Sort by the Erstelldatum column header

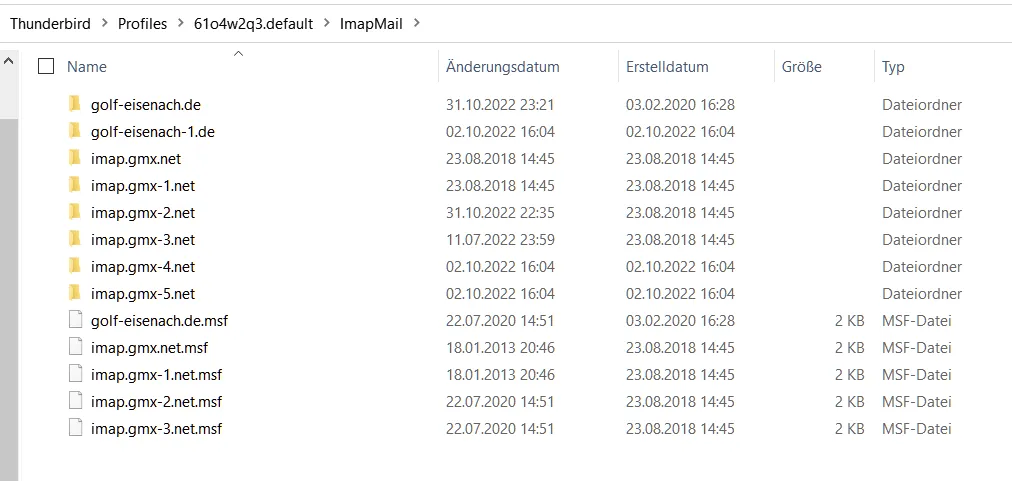pos(667,67)
